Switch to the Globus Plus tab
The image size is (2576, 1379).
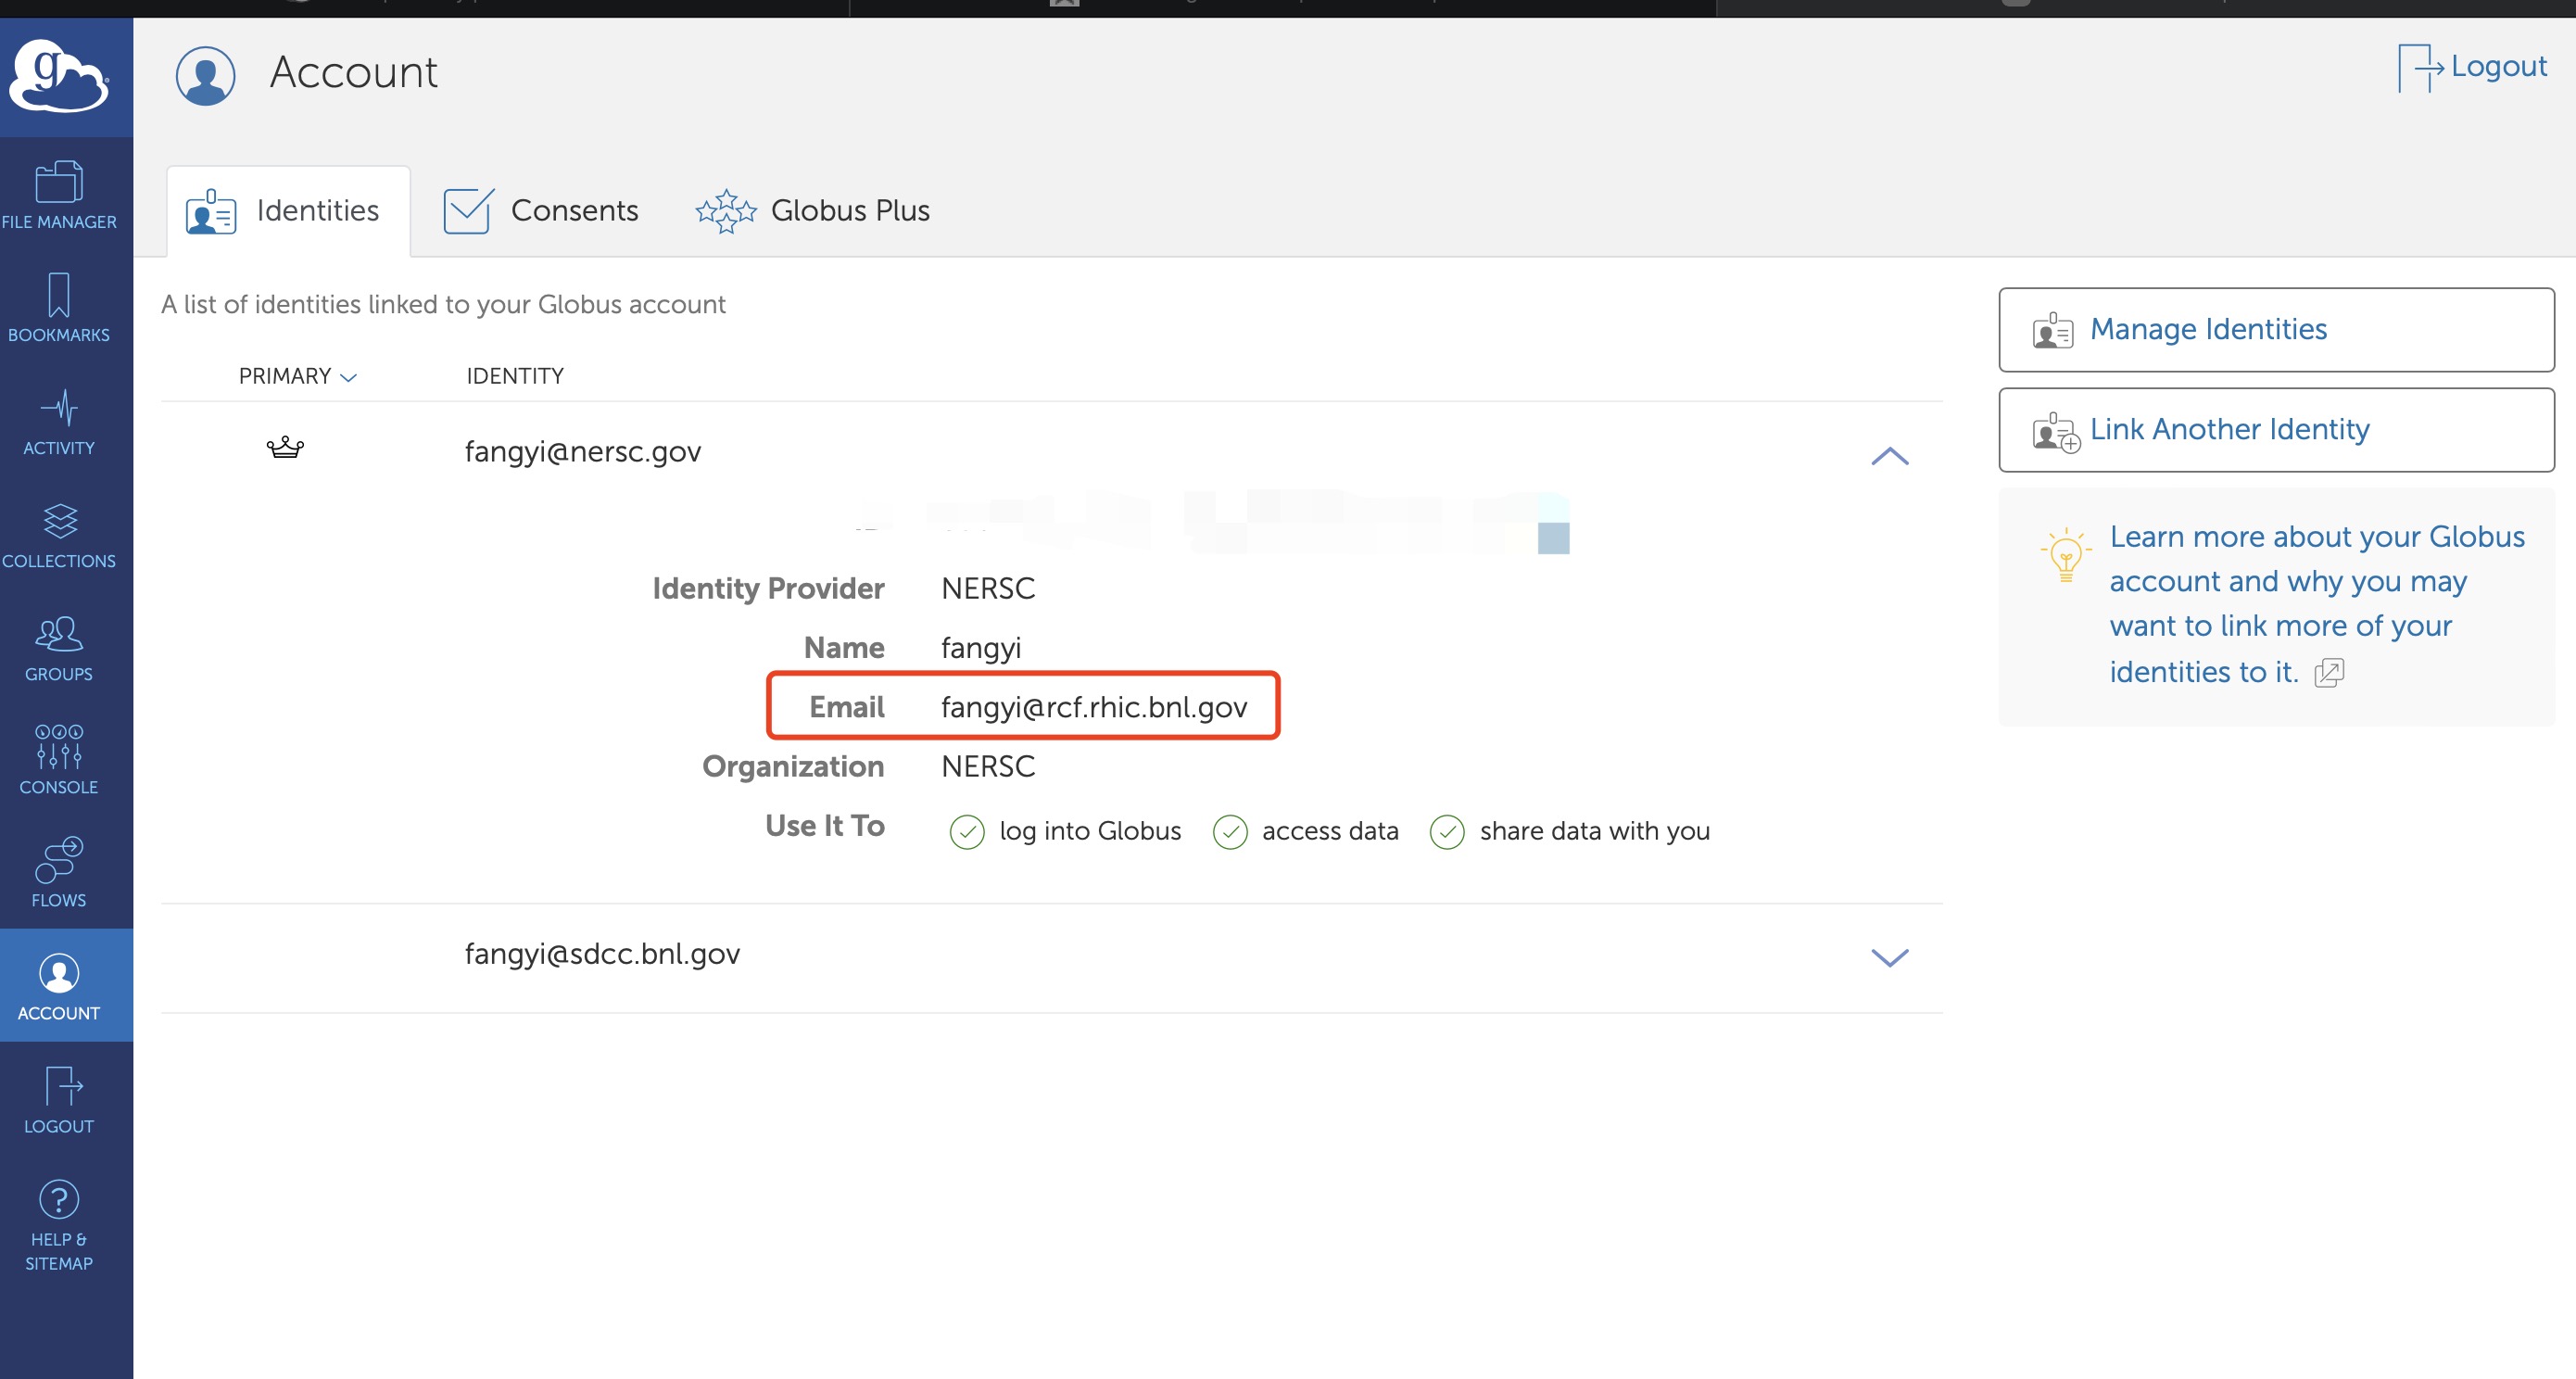[x=813, y=211]
